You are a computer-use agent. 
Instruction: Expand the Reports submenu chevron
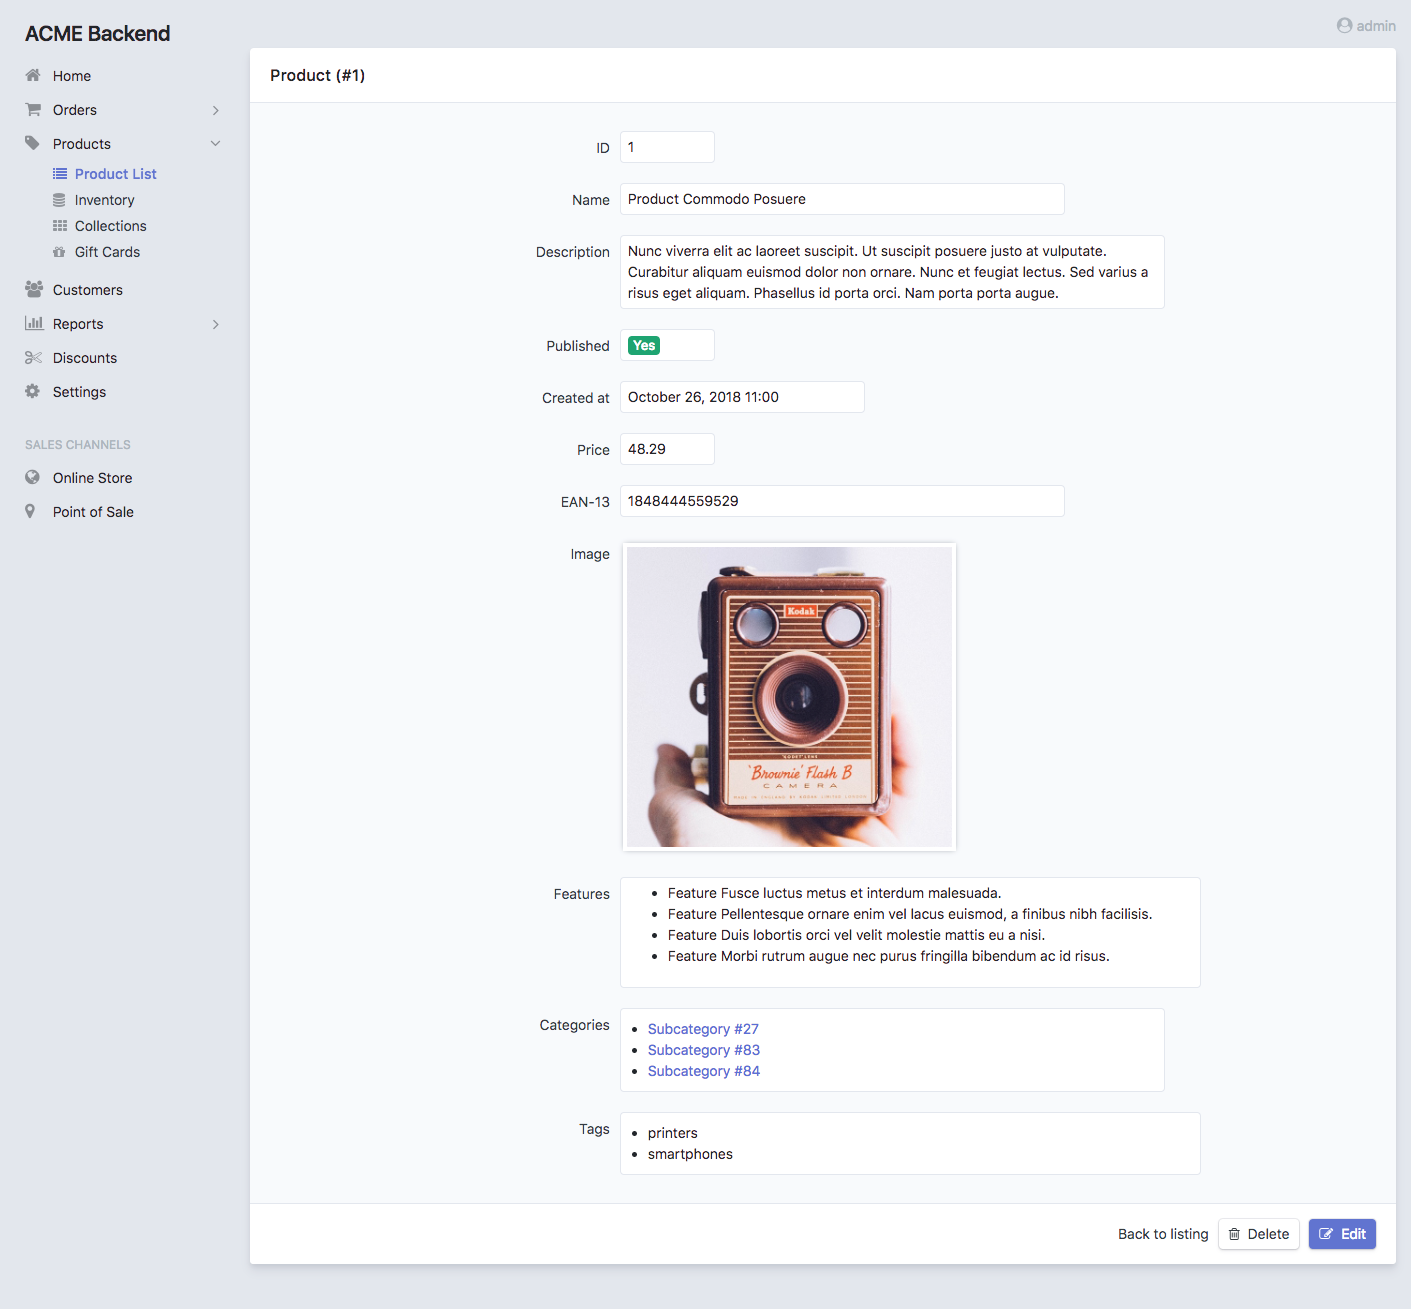coord(215,324)
